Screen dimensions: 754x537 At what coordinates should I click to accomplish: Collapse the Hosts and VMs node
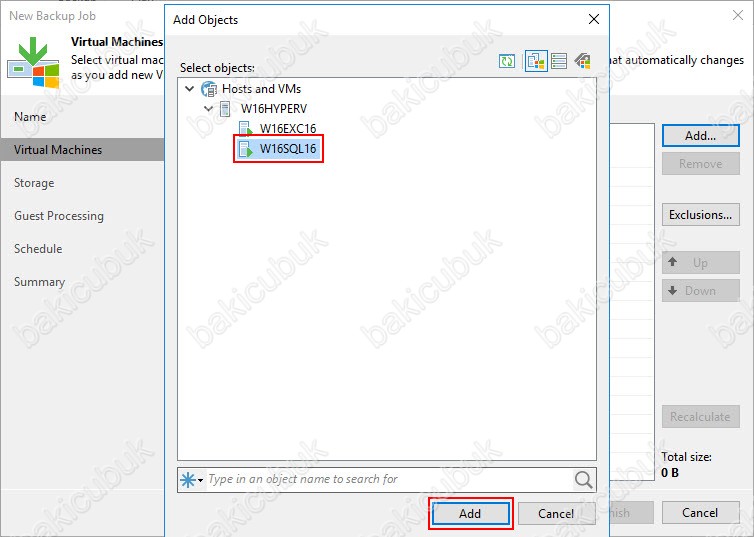pos(190,89)
